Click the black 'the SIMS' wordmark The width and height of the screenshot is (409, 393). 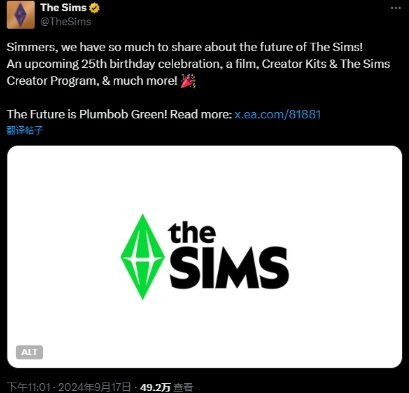[229, 256]
